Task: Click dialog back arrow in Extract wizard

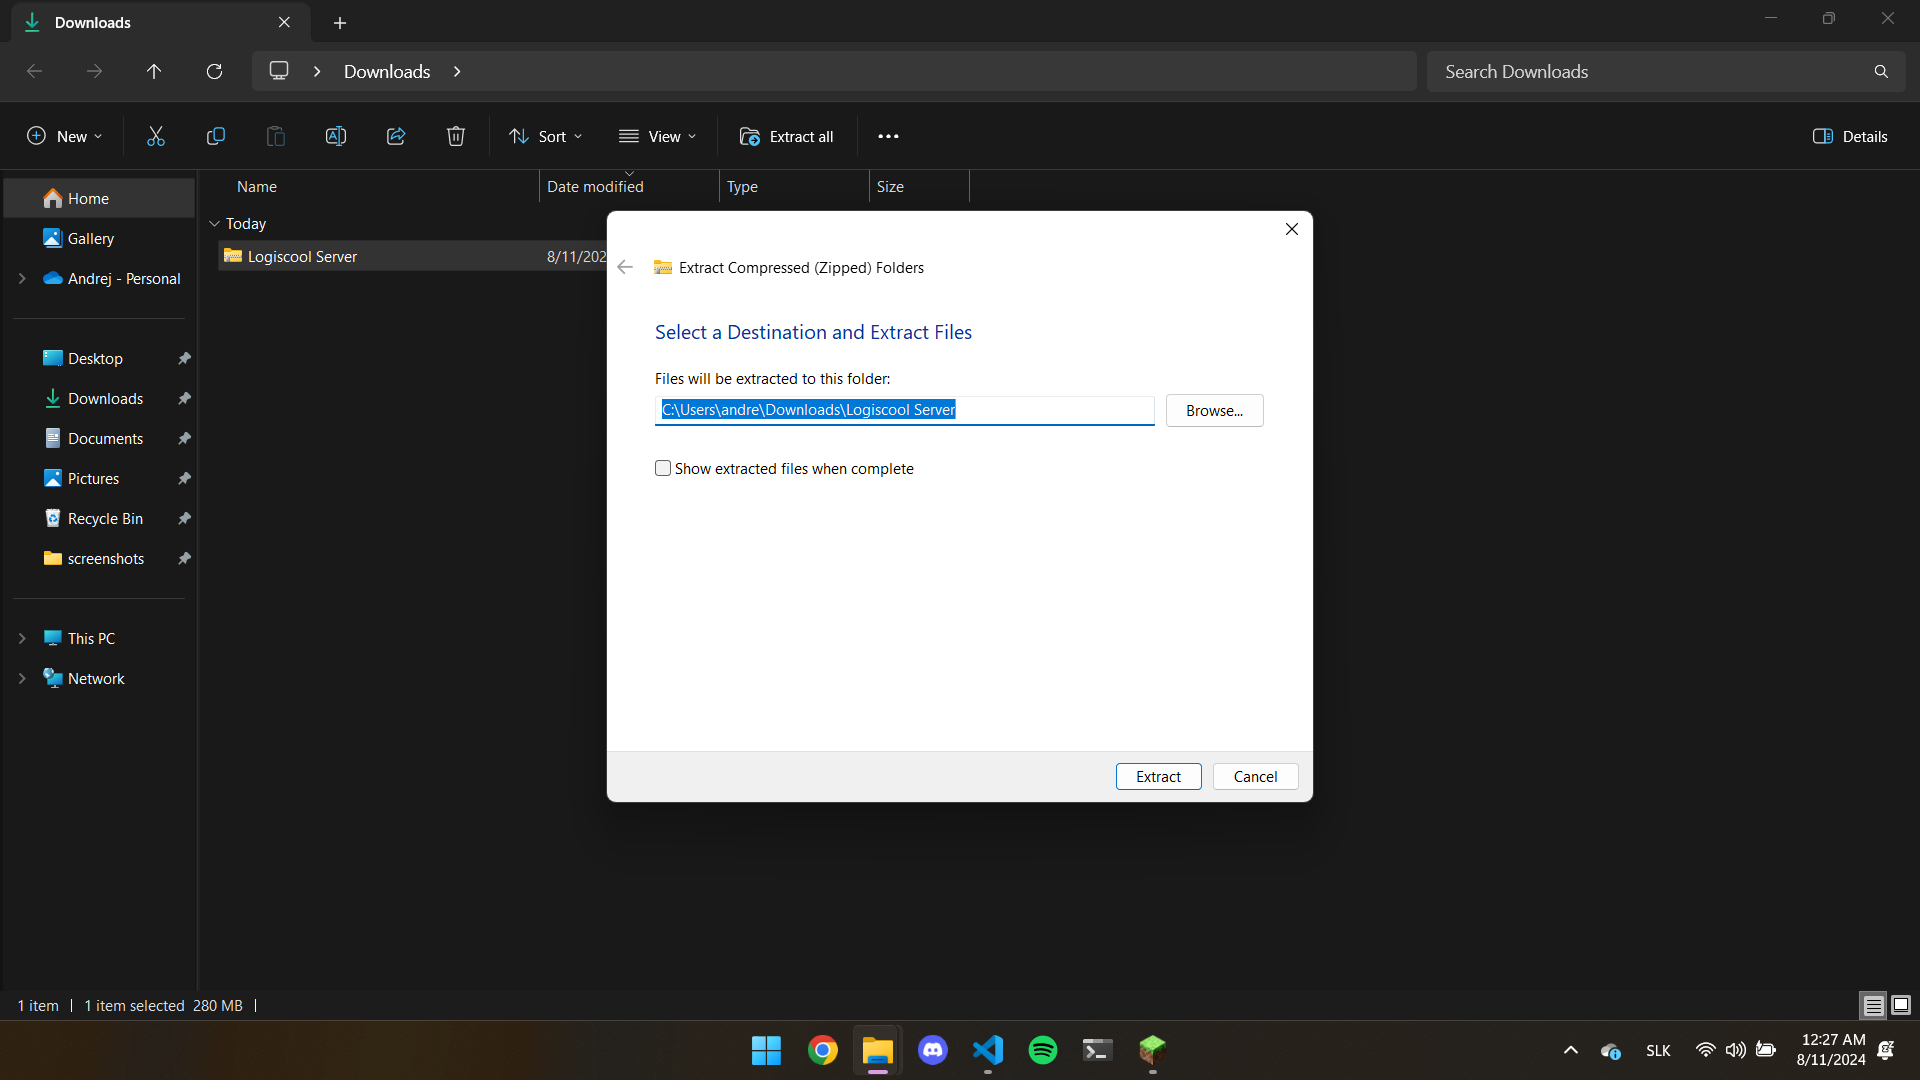Action: click(625, 267)
